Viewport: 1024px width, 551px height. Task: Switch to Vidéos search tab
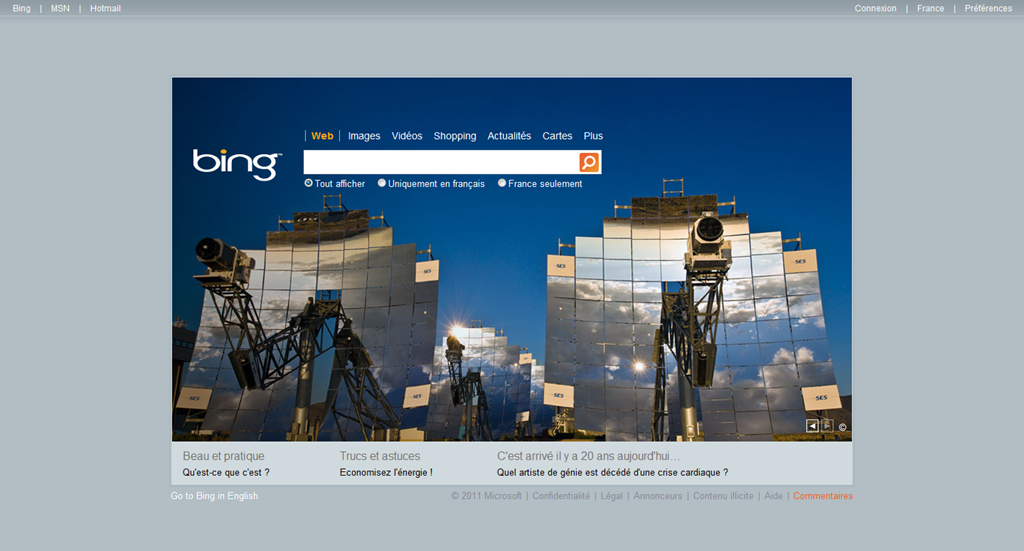click(x=407, y=136)
